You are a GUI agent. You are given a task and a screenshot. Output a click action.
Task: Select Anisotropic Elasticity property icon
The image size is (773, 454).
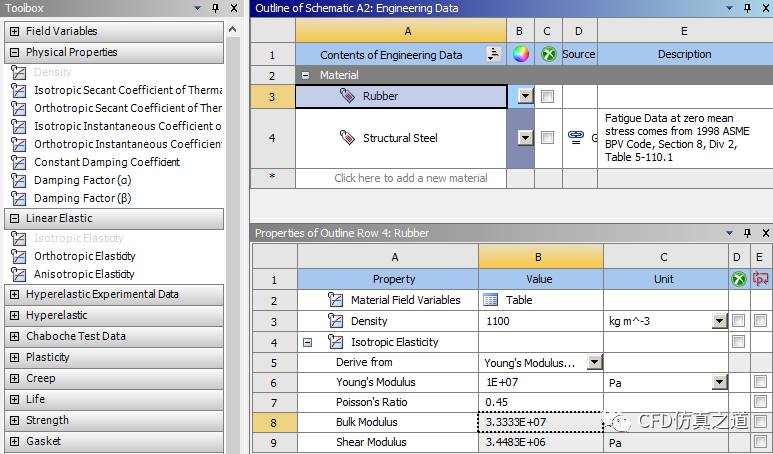(x=19, y=274)
